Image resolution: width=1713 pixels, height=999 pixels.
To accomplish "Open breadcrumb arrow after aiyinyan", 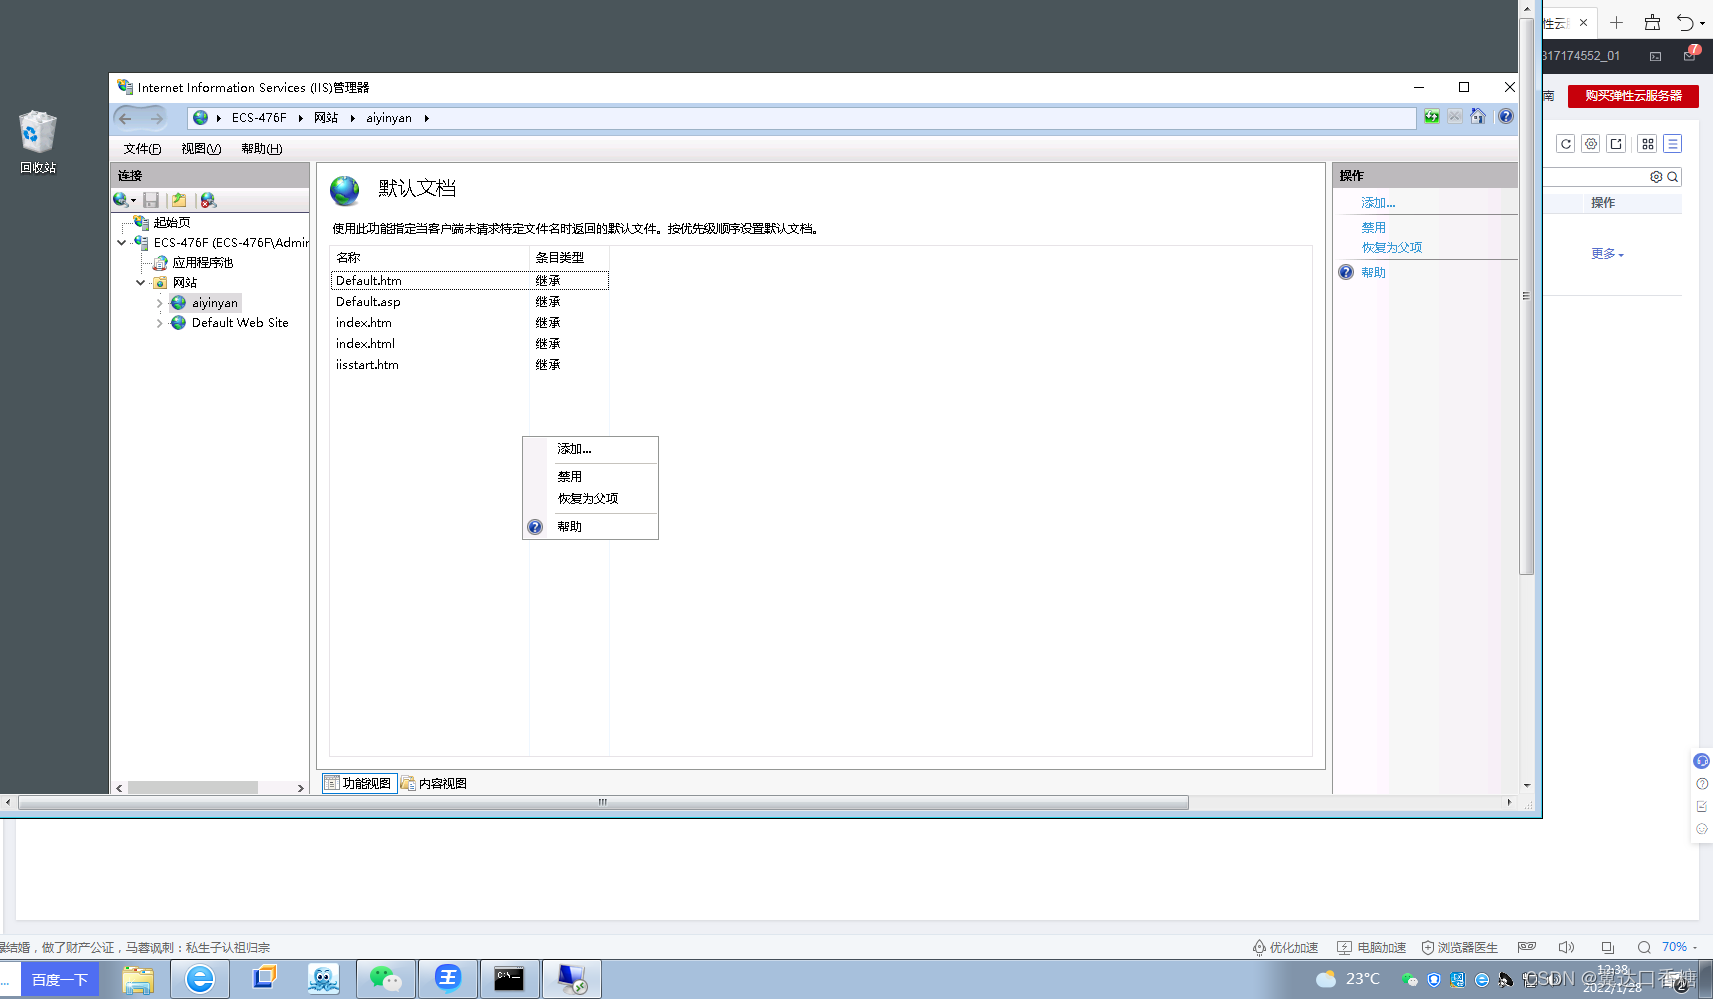I will (x=426, y=118).
